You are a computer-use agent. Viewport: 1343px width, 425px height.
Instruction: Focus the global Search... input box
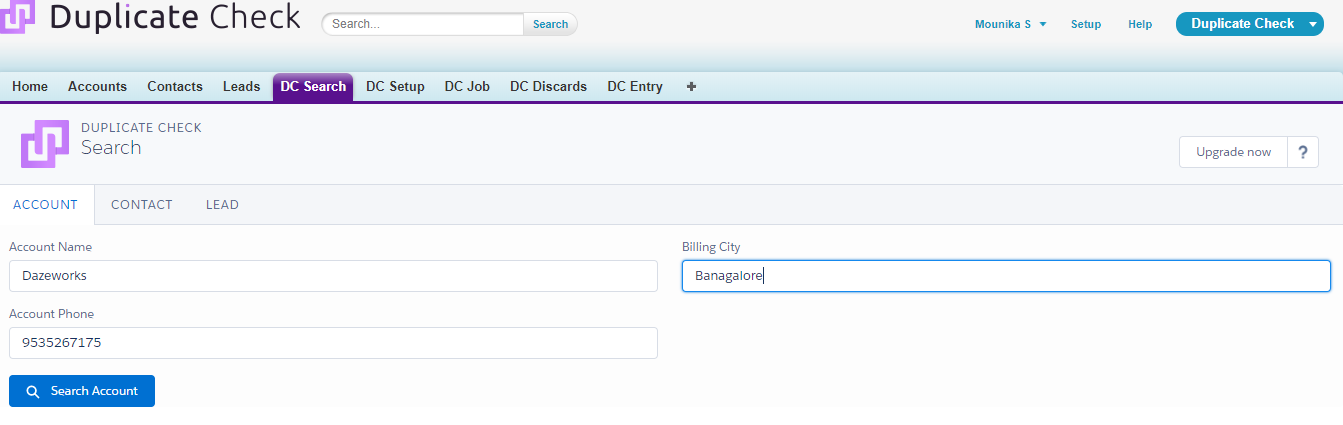(423, 24)
